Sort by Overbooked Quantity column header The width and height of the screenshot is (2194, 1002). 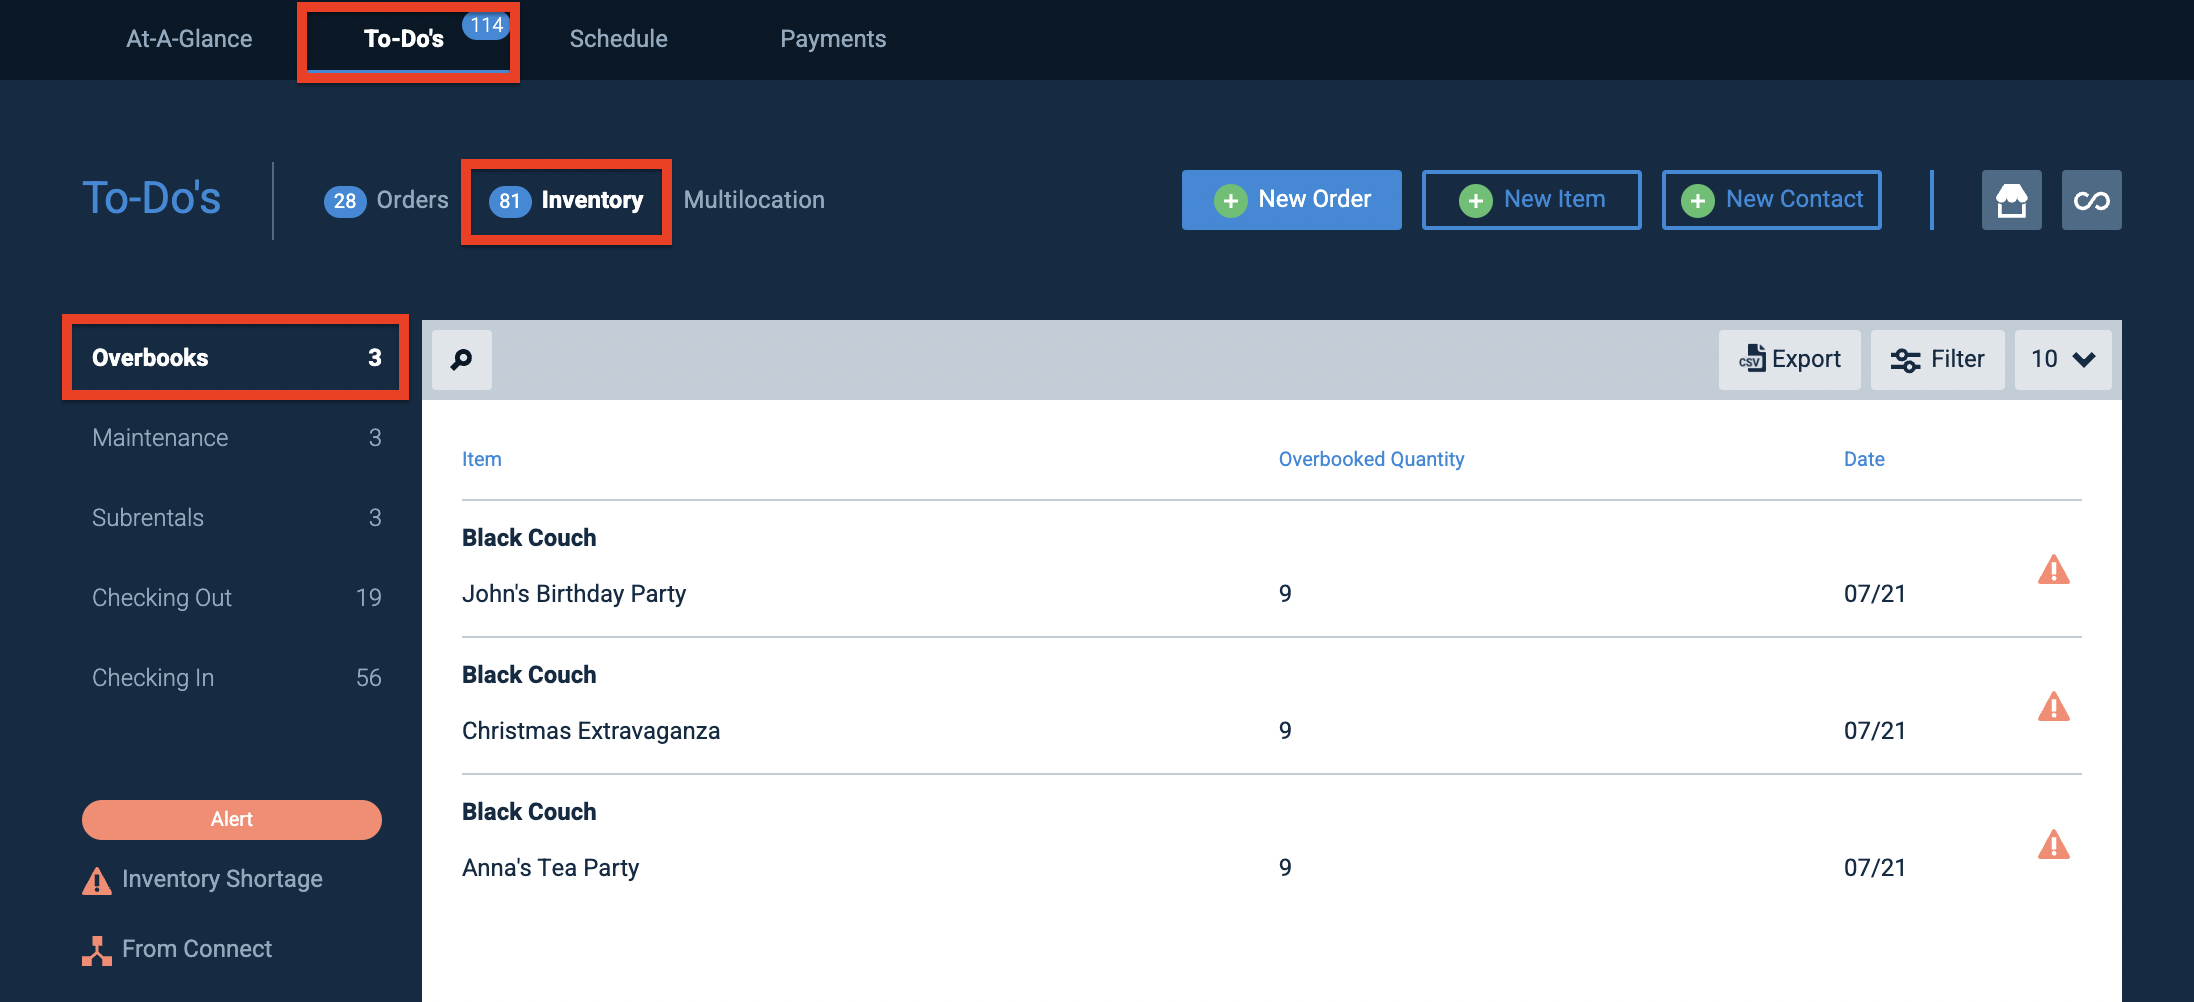1371,459
